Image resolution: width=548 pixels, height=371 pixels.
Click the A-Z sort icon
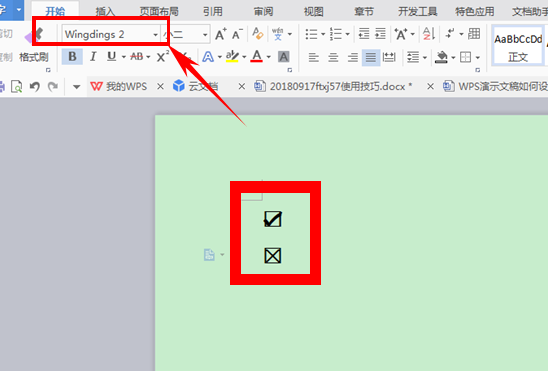tap(428, 34)
